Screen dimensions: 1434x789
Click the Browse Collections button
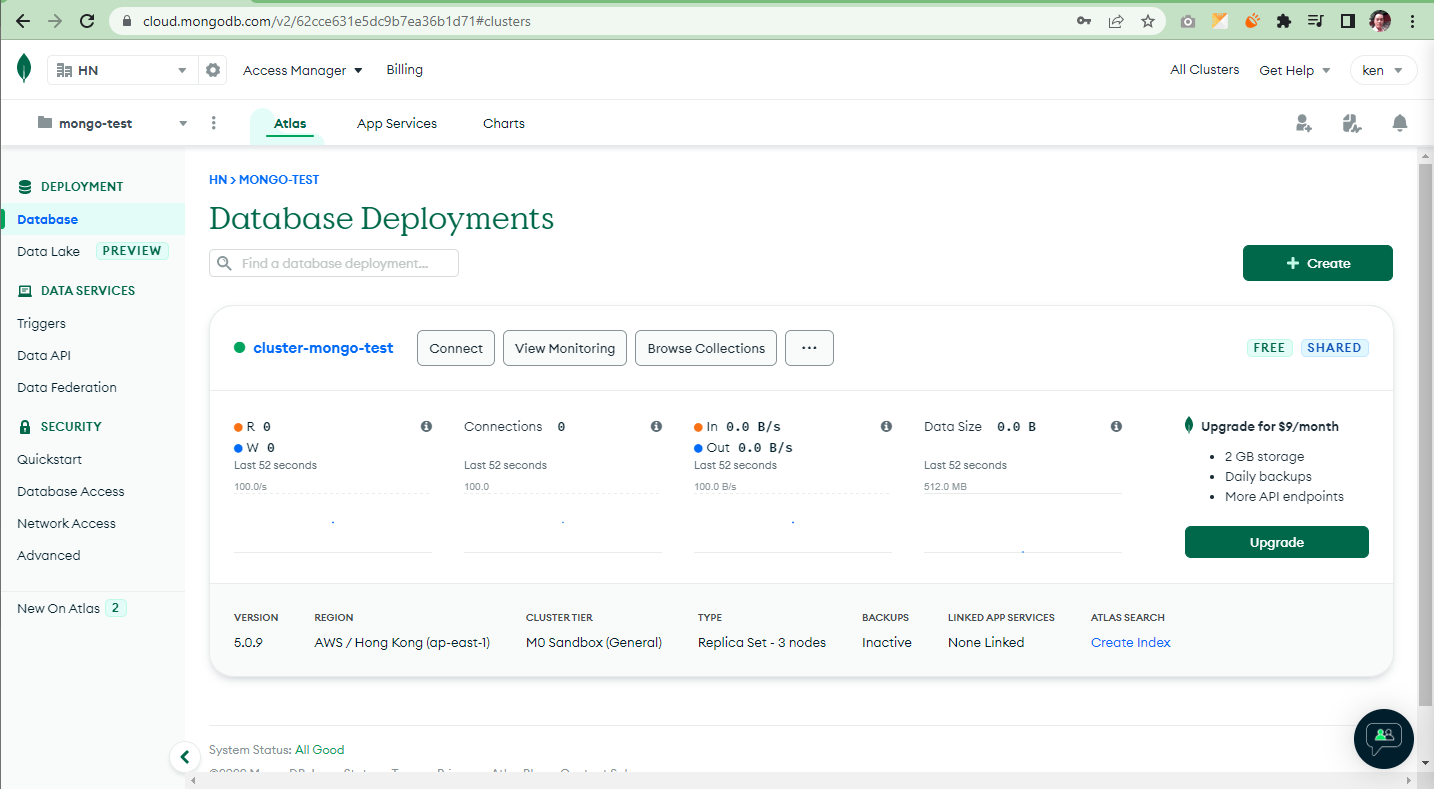706,348
